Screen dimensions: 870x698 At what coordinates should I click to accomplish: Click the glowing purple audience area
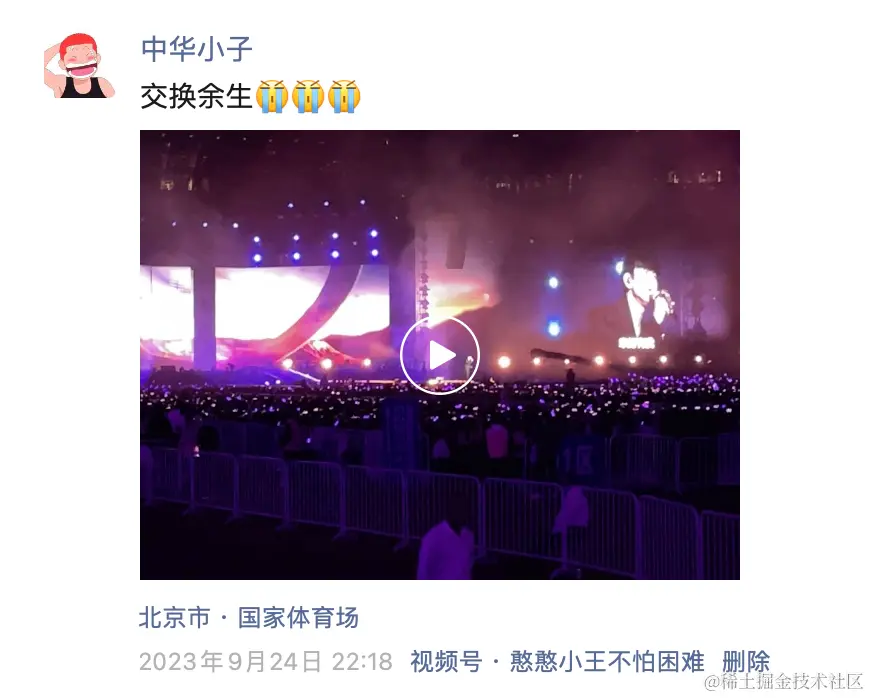(x=439, y=399)
